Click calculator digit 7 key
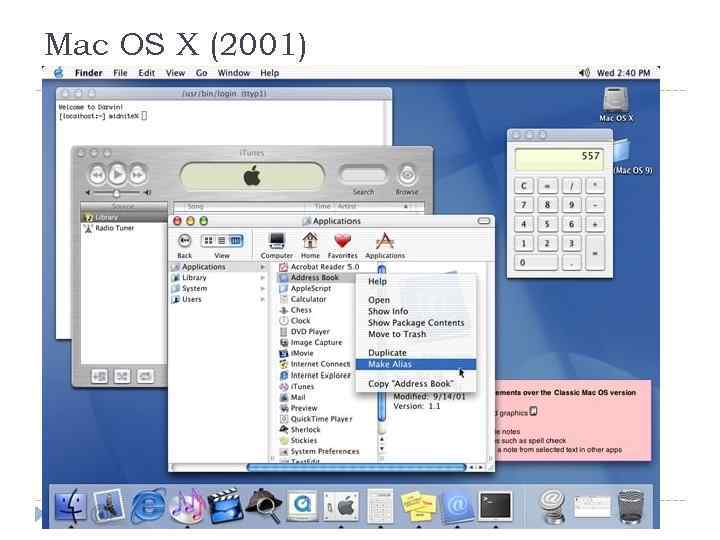This screenshot has height=540, width=720. point(523,205)
